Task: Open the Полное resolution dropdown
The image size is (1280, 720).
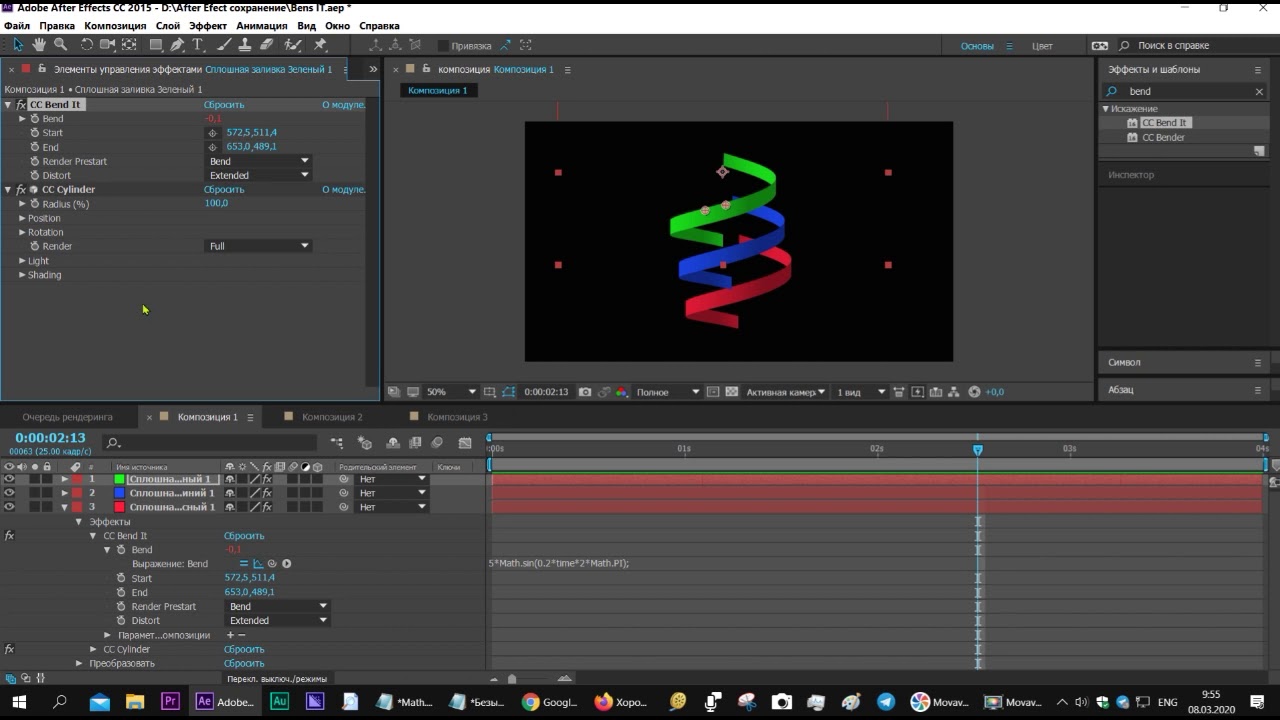Action: pyautogui.click(x=667, y=392)
